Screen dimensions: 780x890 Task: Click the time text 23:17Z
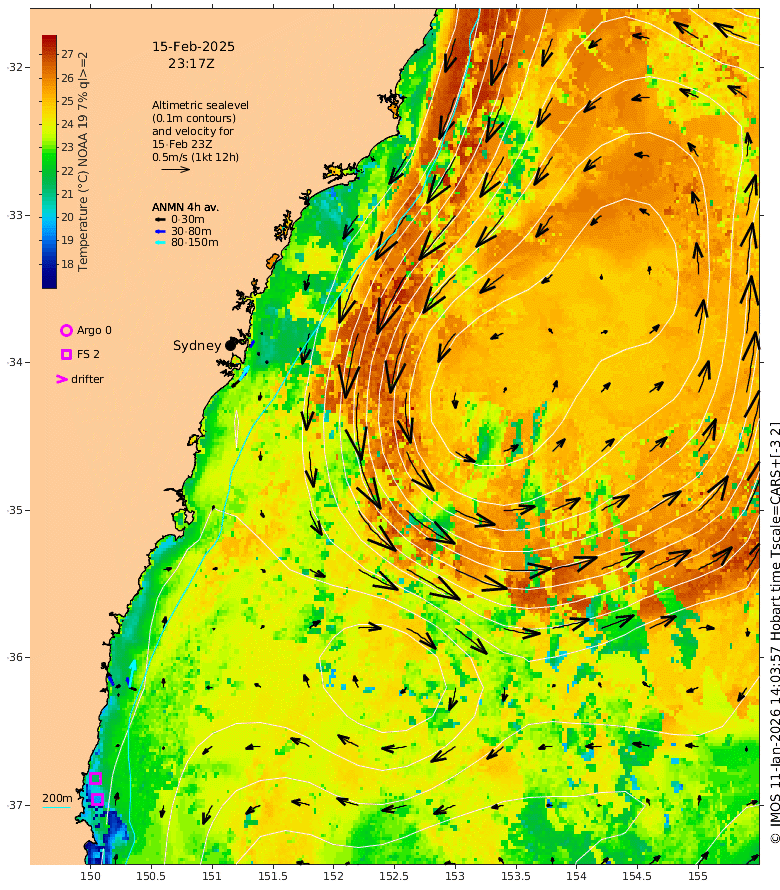[x=191, y=64]
